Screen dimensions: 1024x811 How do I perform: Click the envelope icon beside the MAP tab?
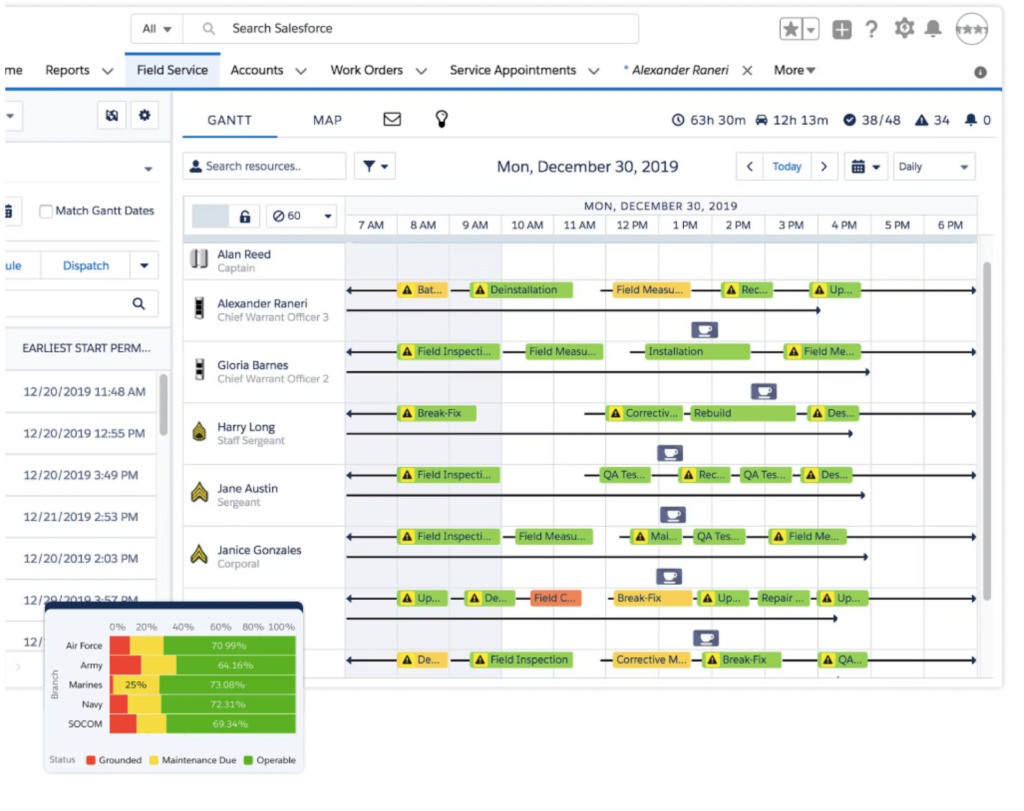(x=391, y=119)
